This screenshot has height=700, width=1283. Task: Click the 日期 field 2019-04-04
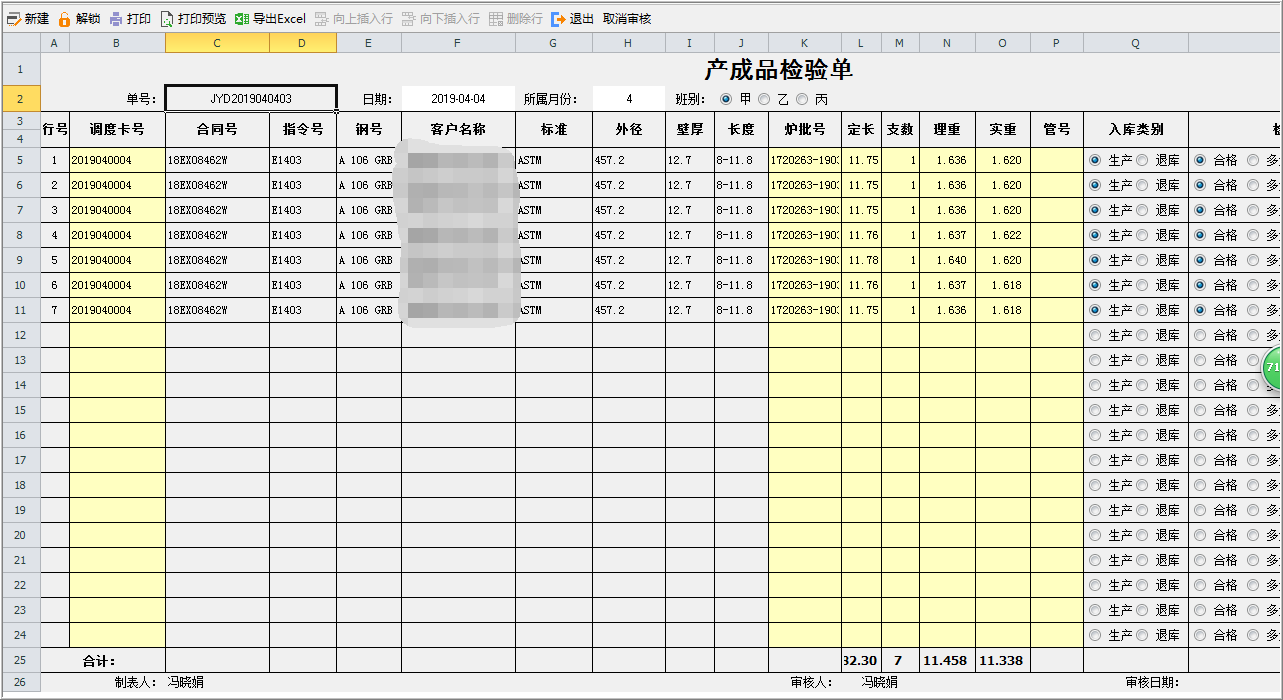pos(458,99)
